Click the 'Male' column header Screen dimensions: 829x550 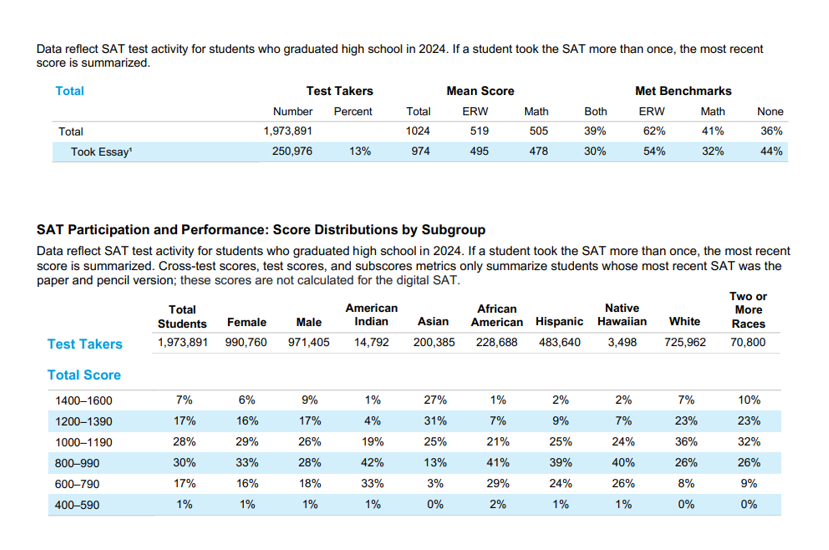(309, 323)
